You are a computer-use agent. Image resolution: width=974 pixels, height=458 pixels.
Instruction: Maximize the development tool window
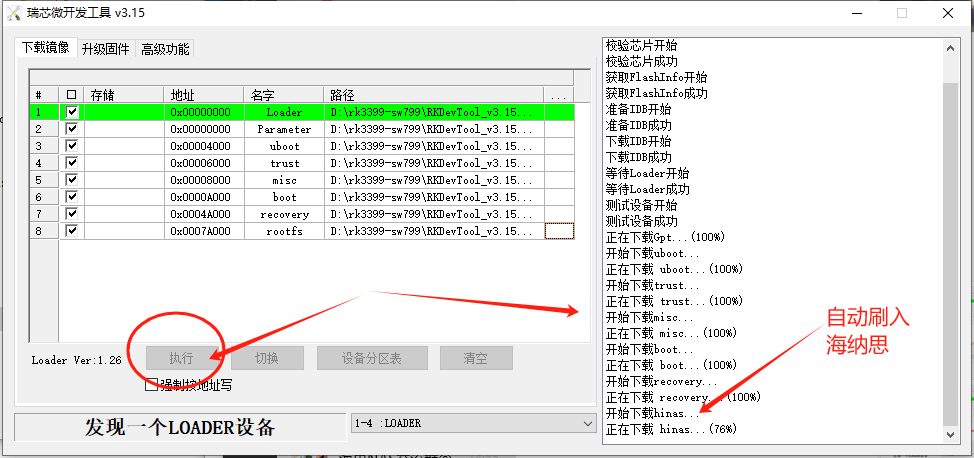902,13
